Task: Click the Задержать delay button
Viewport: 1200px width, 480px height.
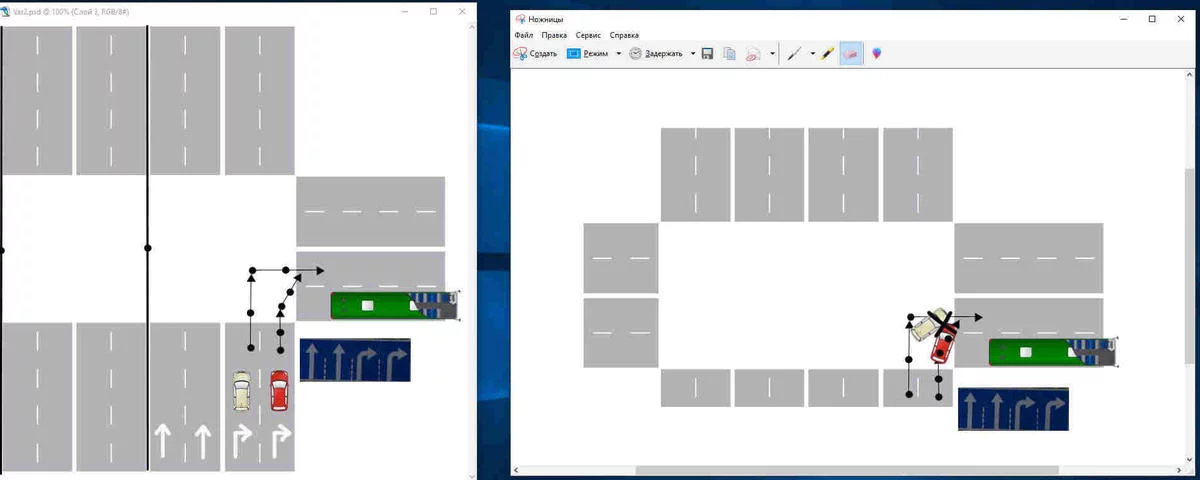Action: pos(655,54)
